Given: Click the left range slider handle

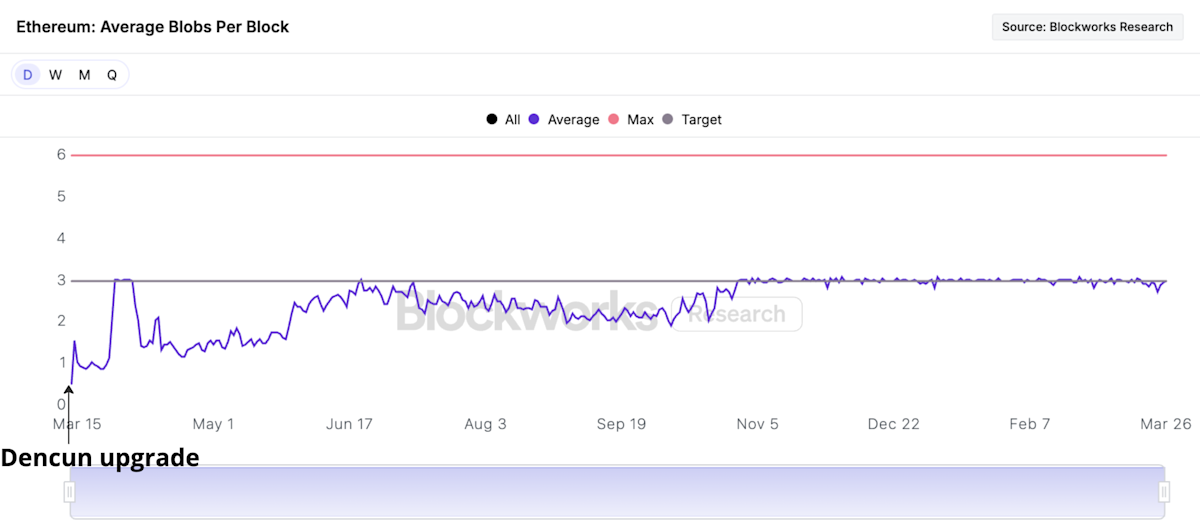Looking at the screenshot, I should (x=70, y=492).
